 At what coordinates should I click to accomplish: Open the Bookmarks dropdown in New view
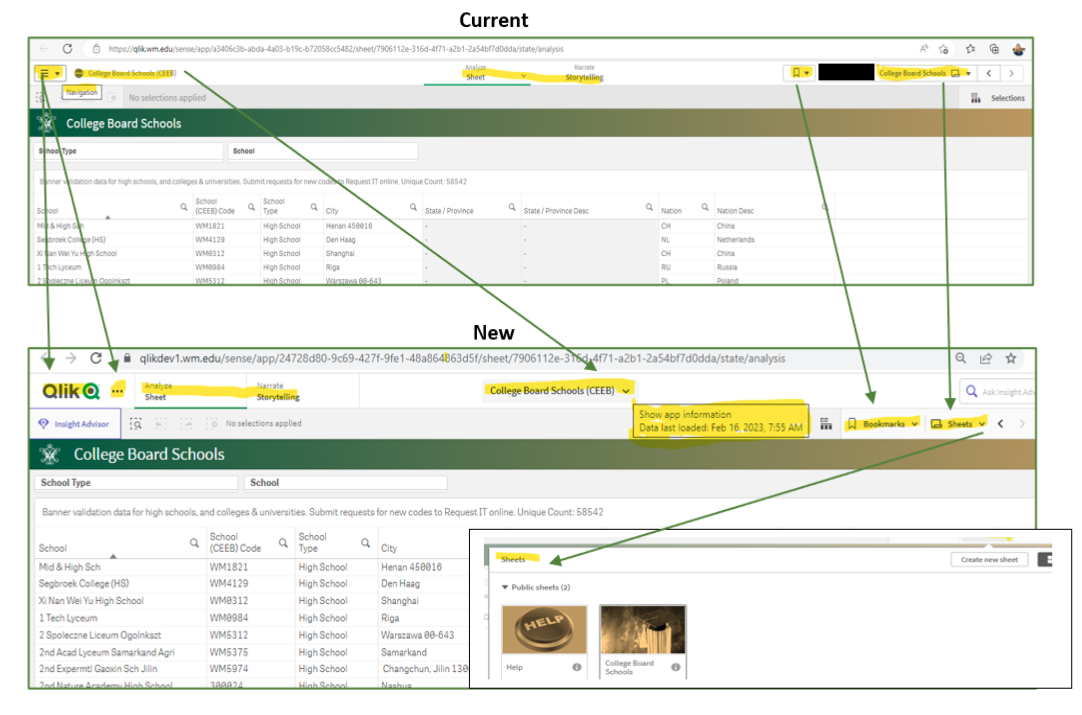click(883, 424)
